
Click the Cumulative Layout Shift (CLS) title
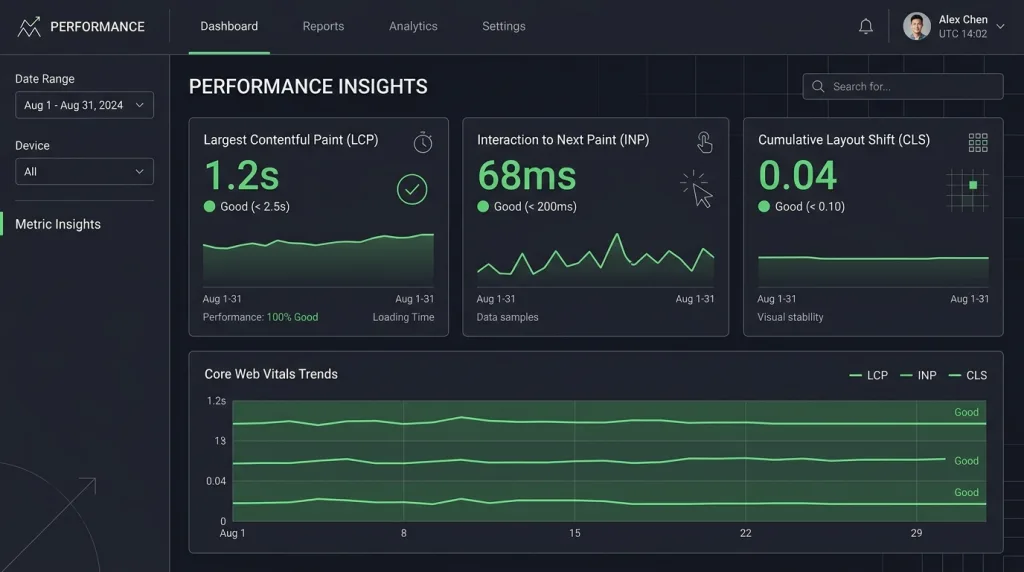tap(844, 140)
